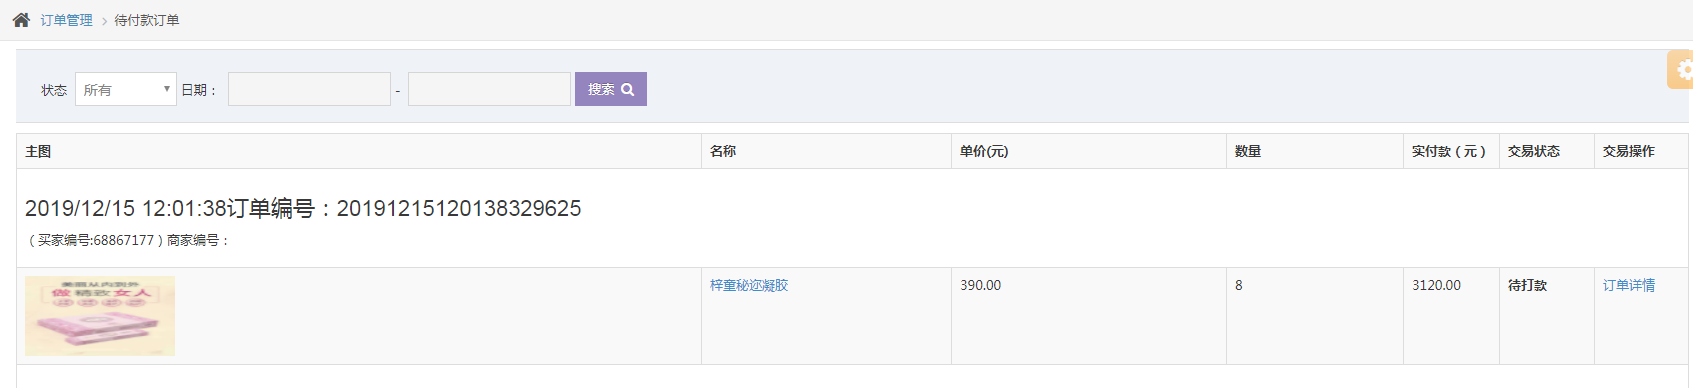Open the 状态 dropdown showing 所有

click(x=126, y=89)
